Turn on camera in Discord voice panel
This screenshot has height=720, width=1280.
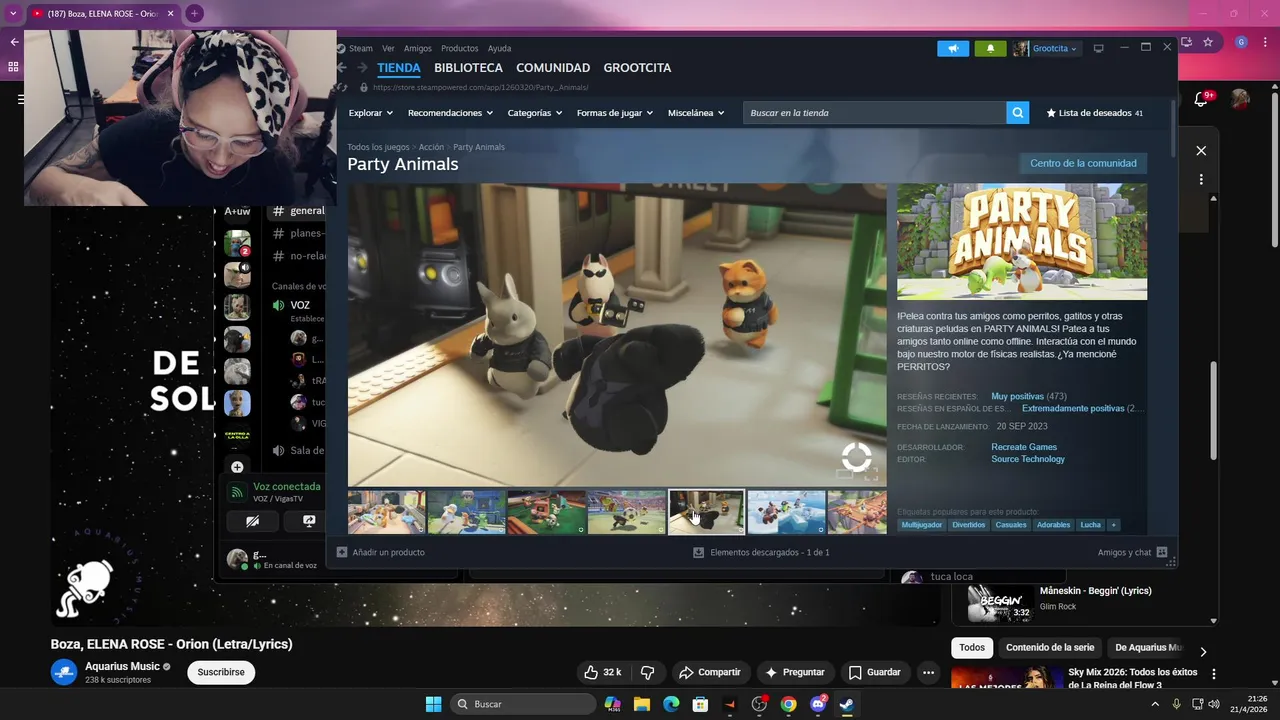point(252,521)
